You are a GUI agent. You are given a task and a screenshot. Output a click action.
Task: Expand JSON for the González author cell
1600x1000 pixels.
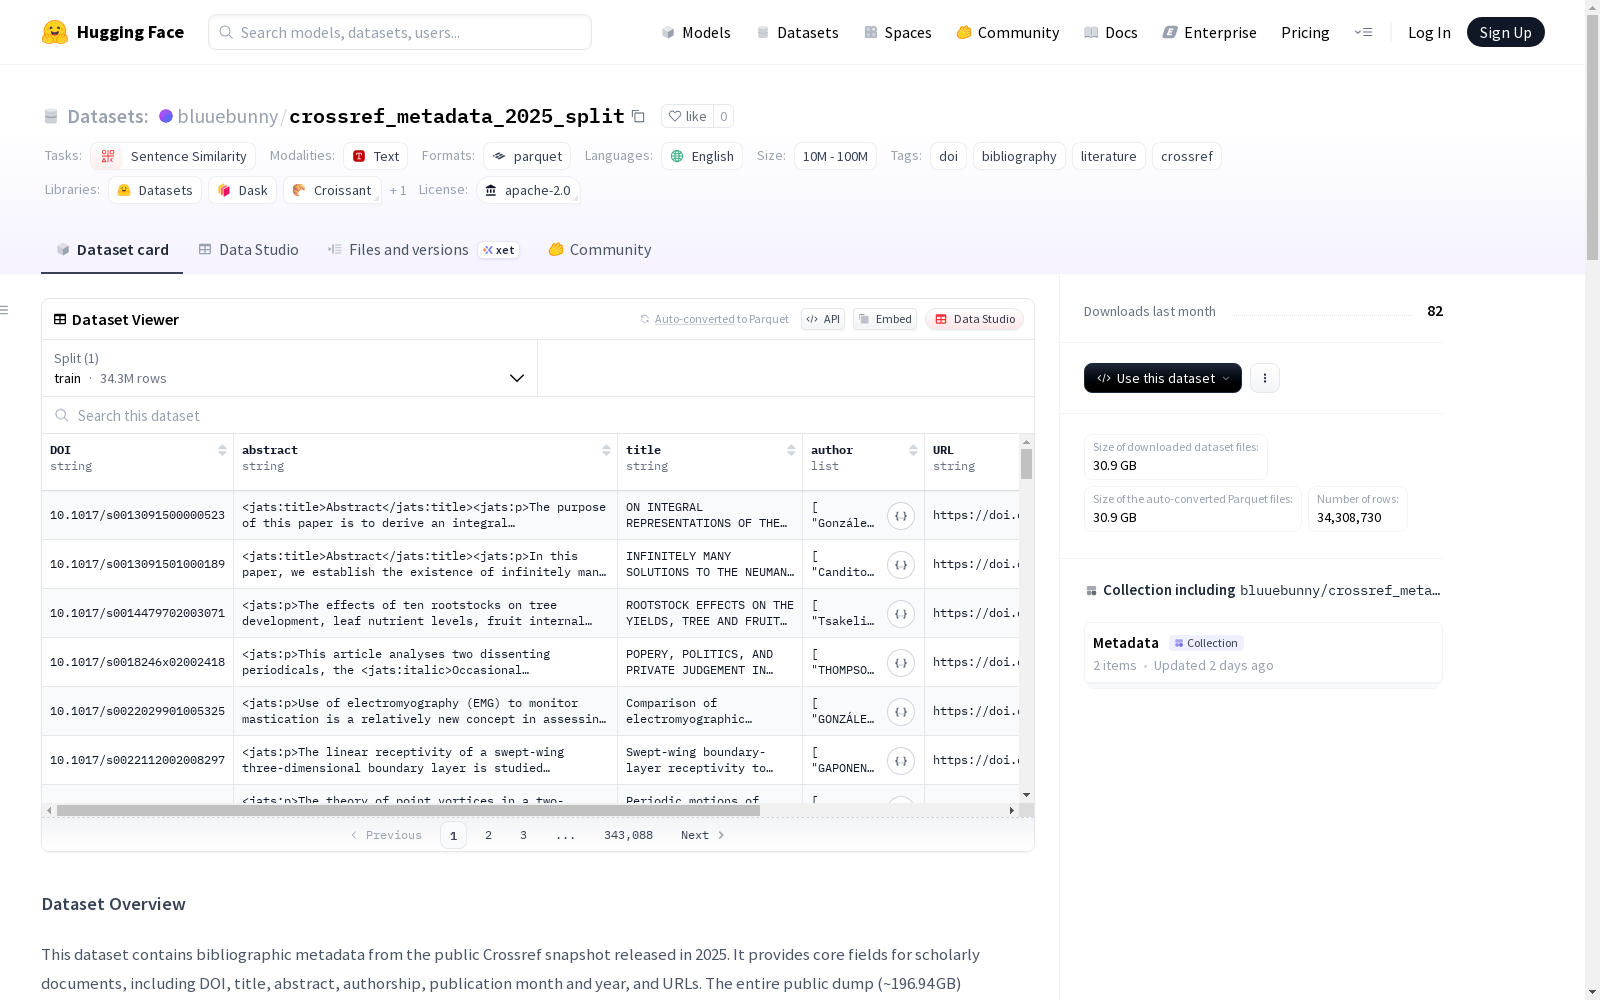[901, 516]
